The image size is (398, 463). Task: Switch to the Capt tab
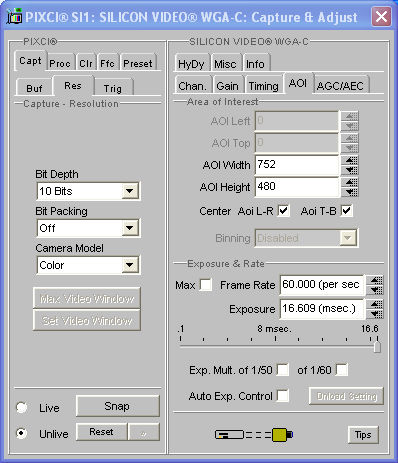(x=30, y=61)
